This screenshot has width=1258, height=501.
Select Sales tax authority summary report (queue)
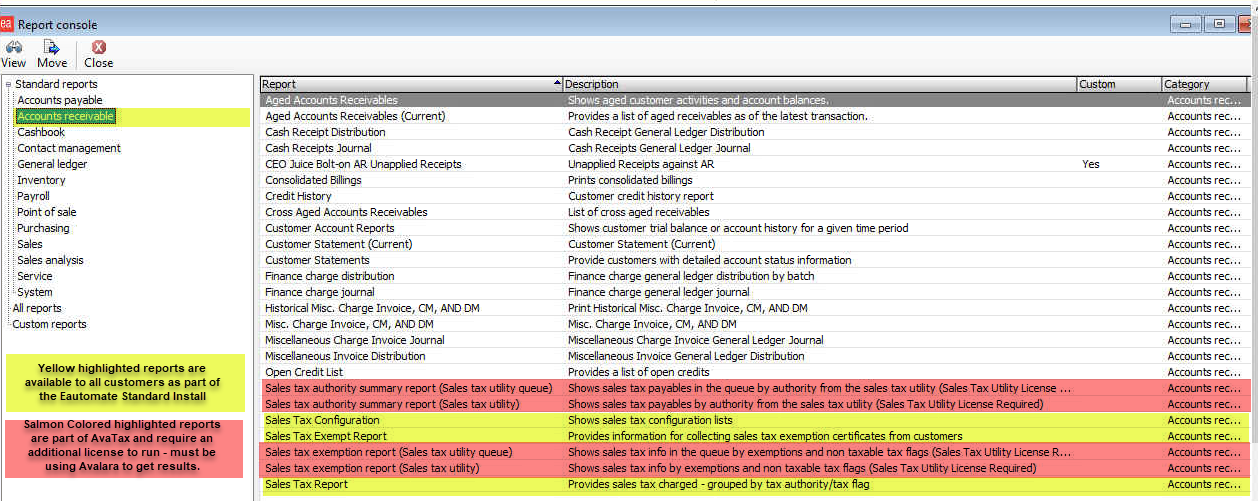tap(755, 388)
